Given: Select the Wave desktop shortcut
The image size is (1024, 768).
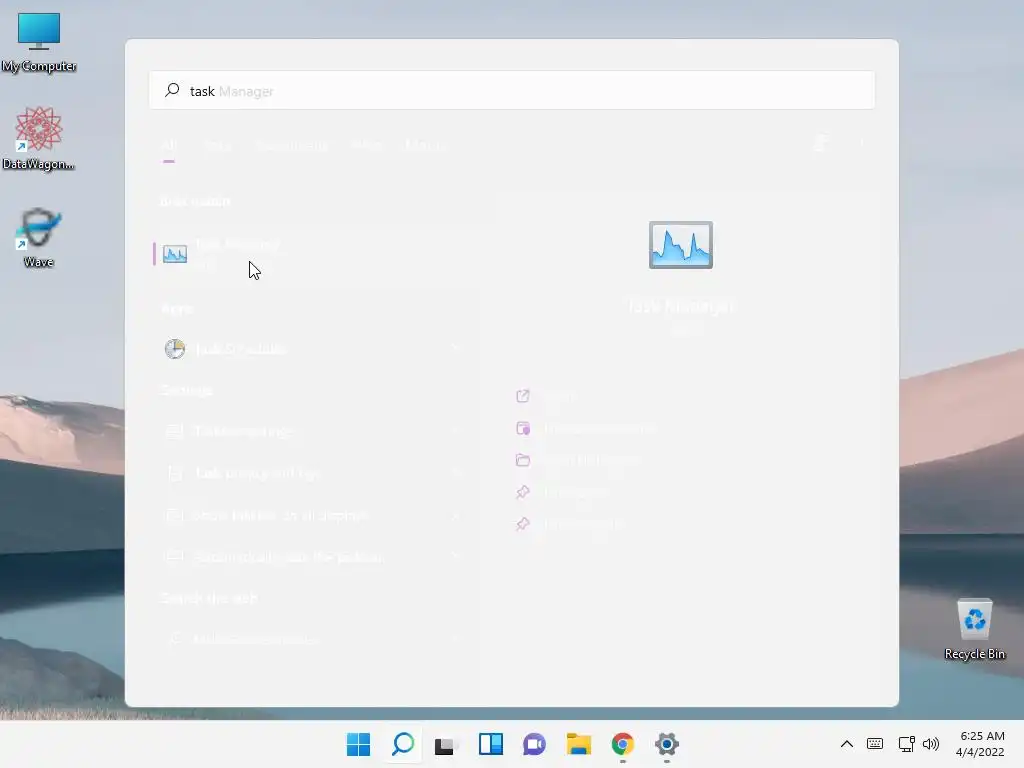Looking at the screenshot, I should click(x=39, y=238).
